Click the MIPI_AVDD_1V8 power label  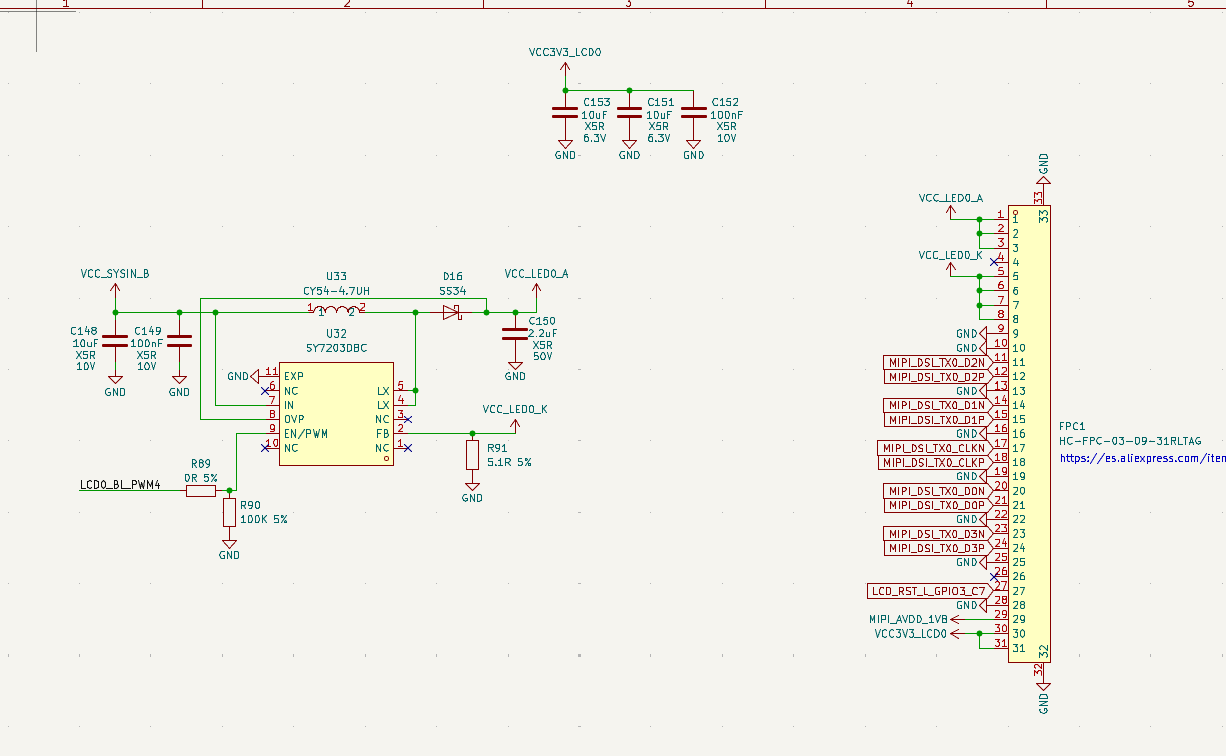pyautogui.click(x=915, y=620)
